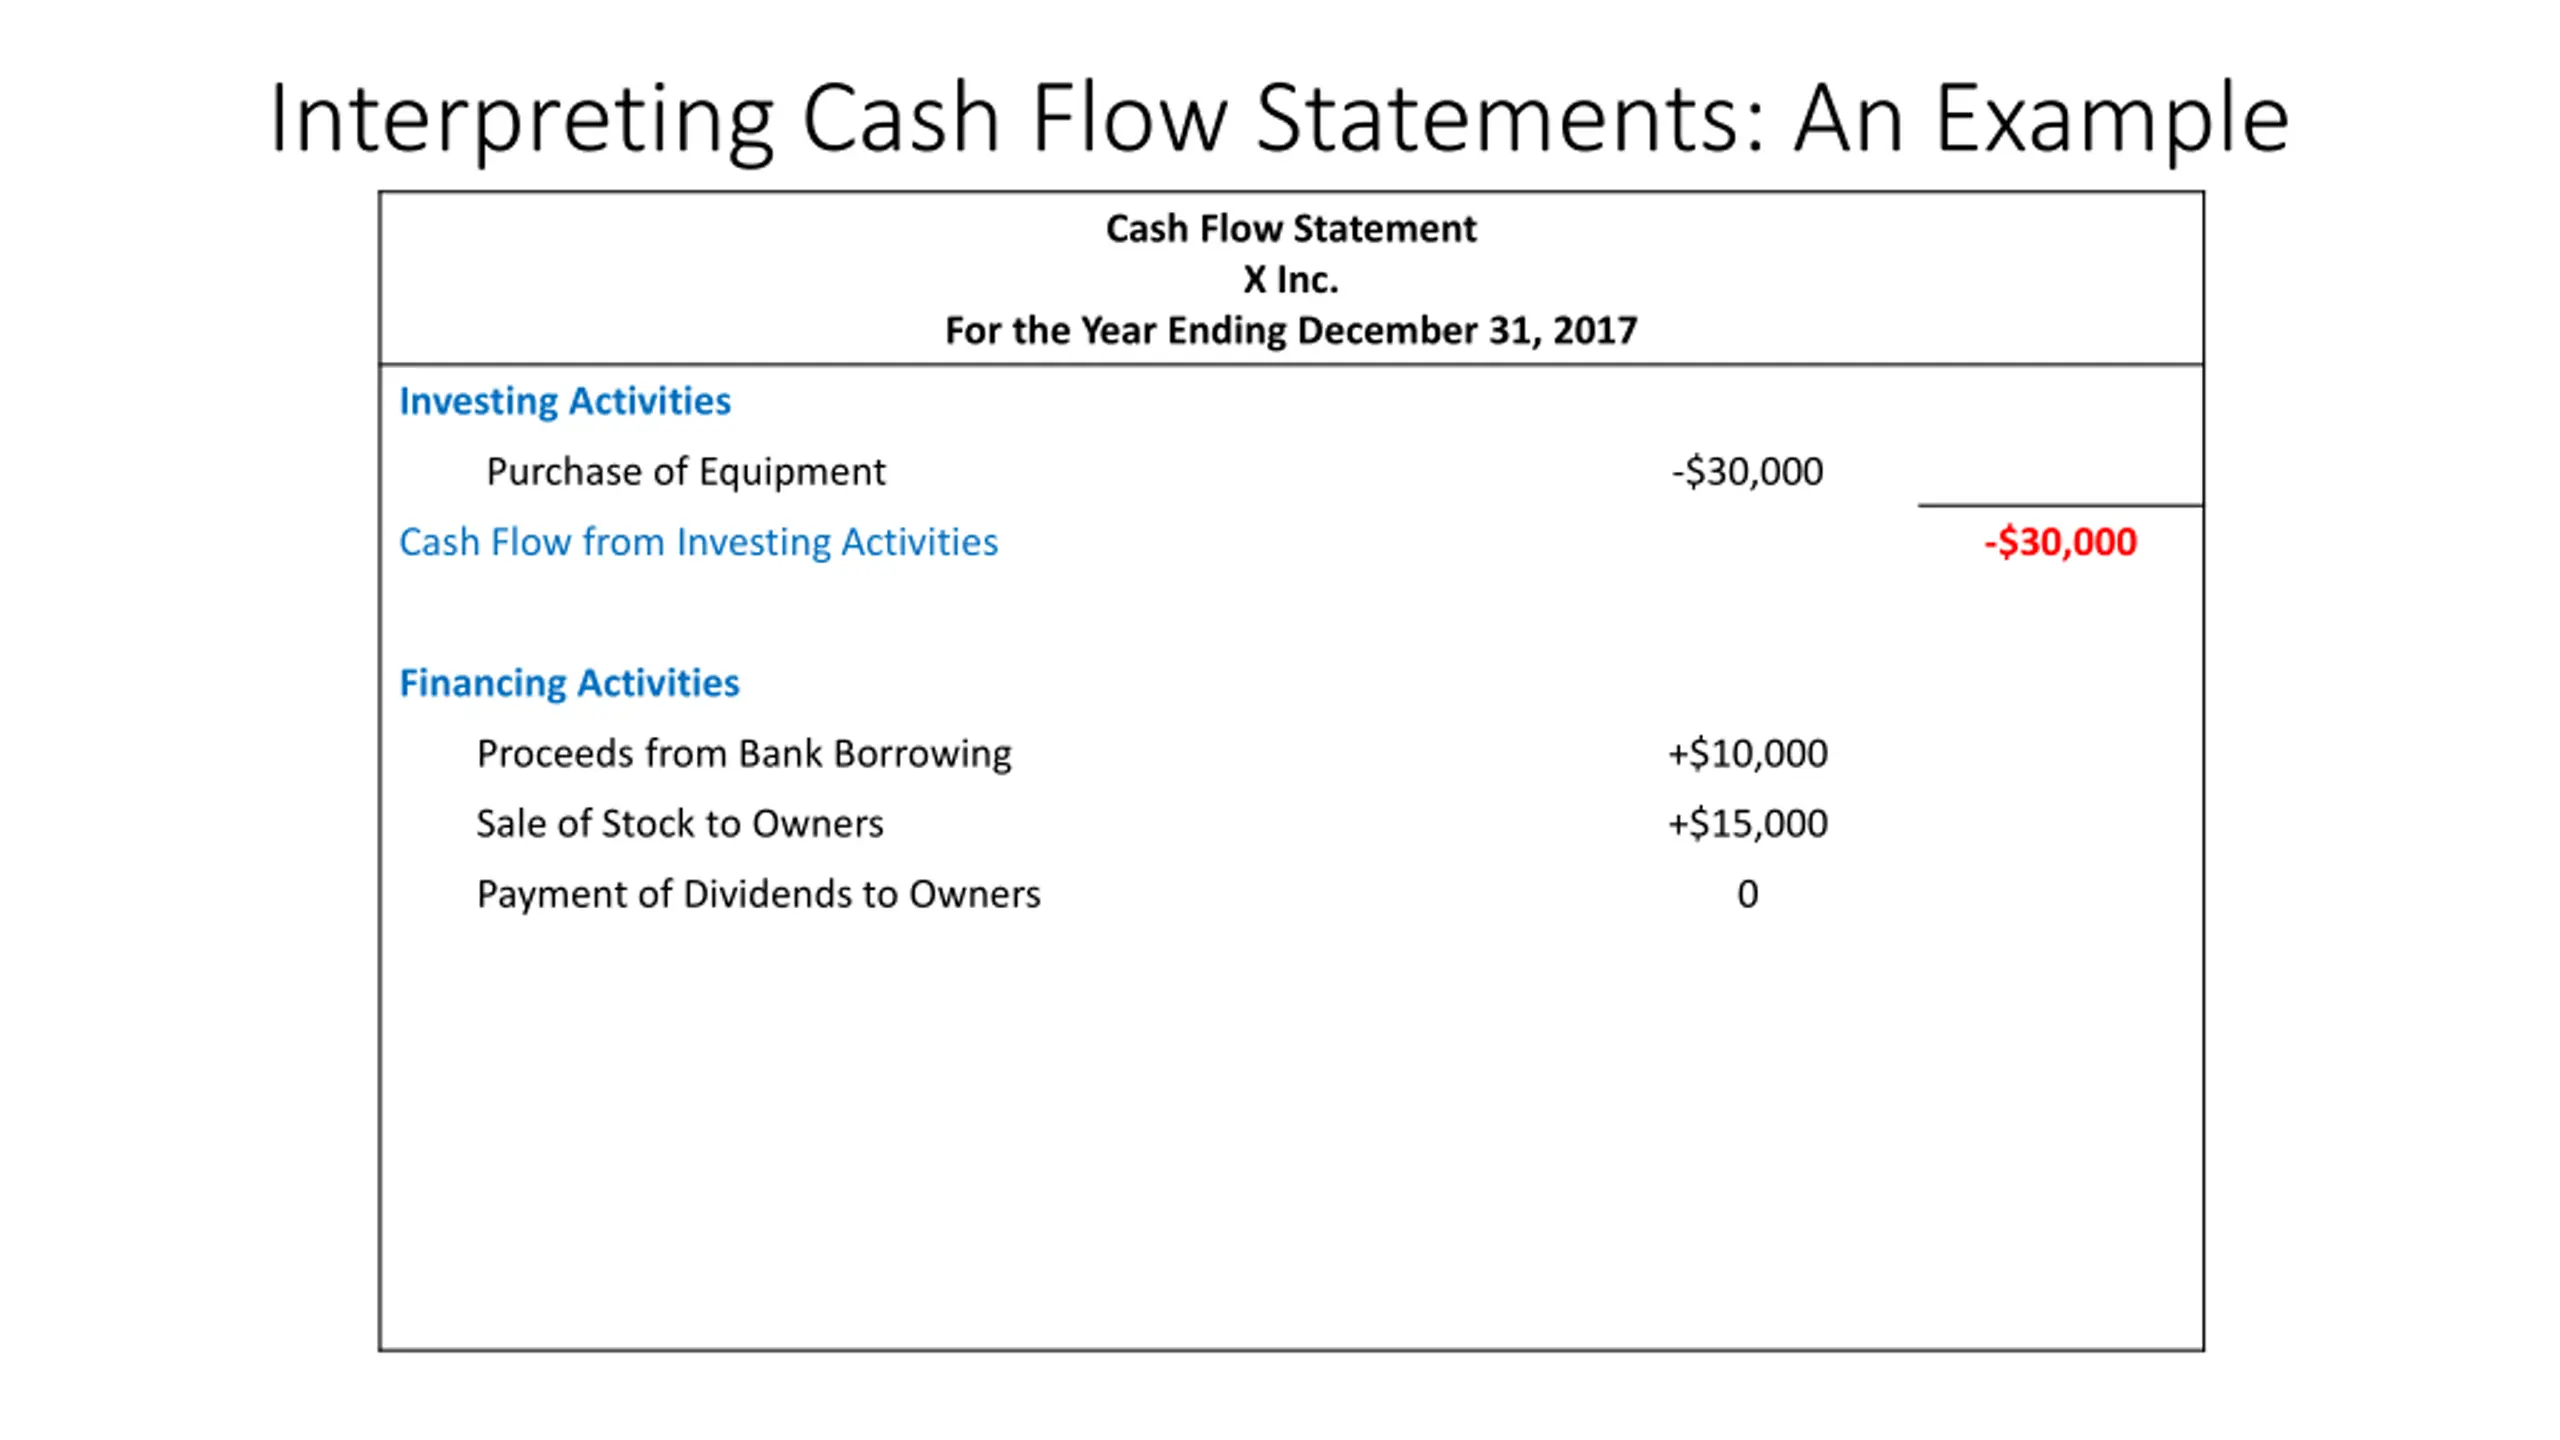Select the "Cash Flow Statement" heading text

tap(1290, 228)
